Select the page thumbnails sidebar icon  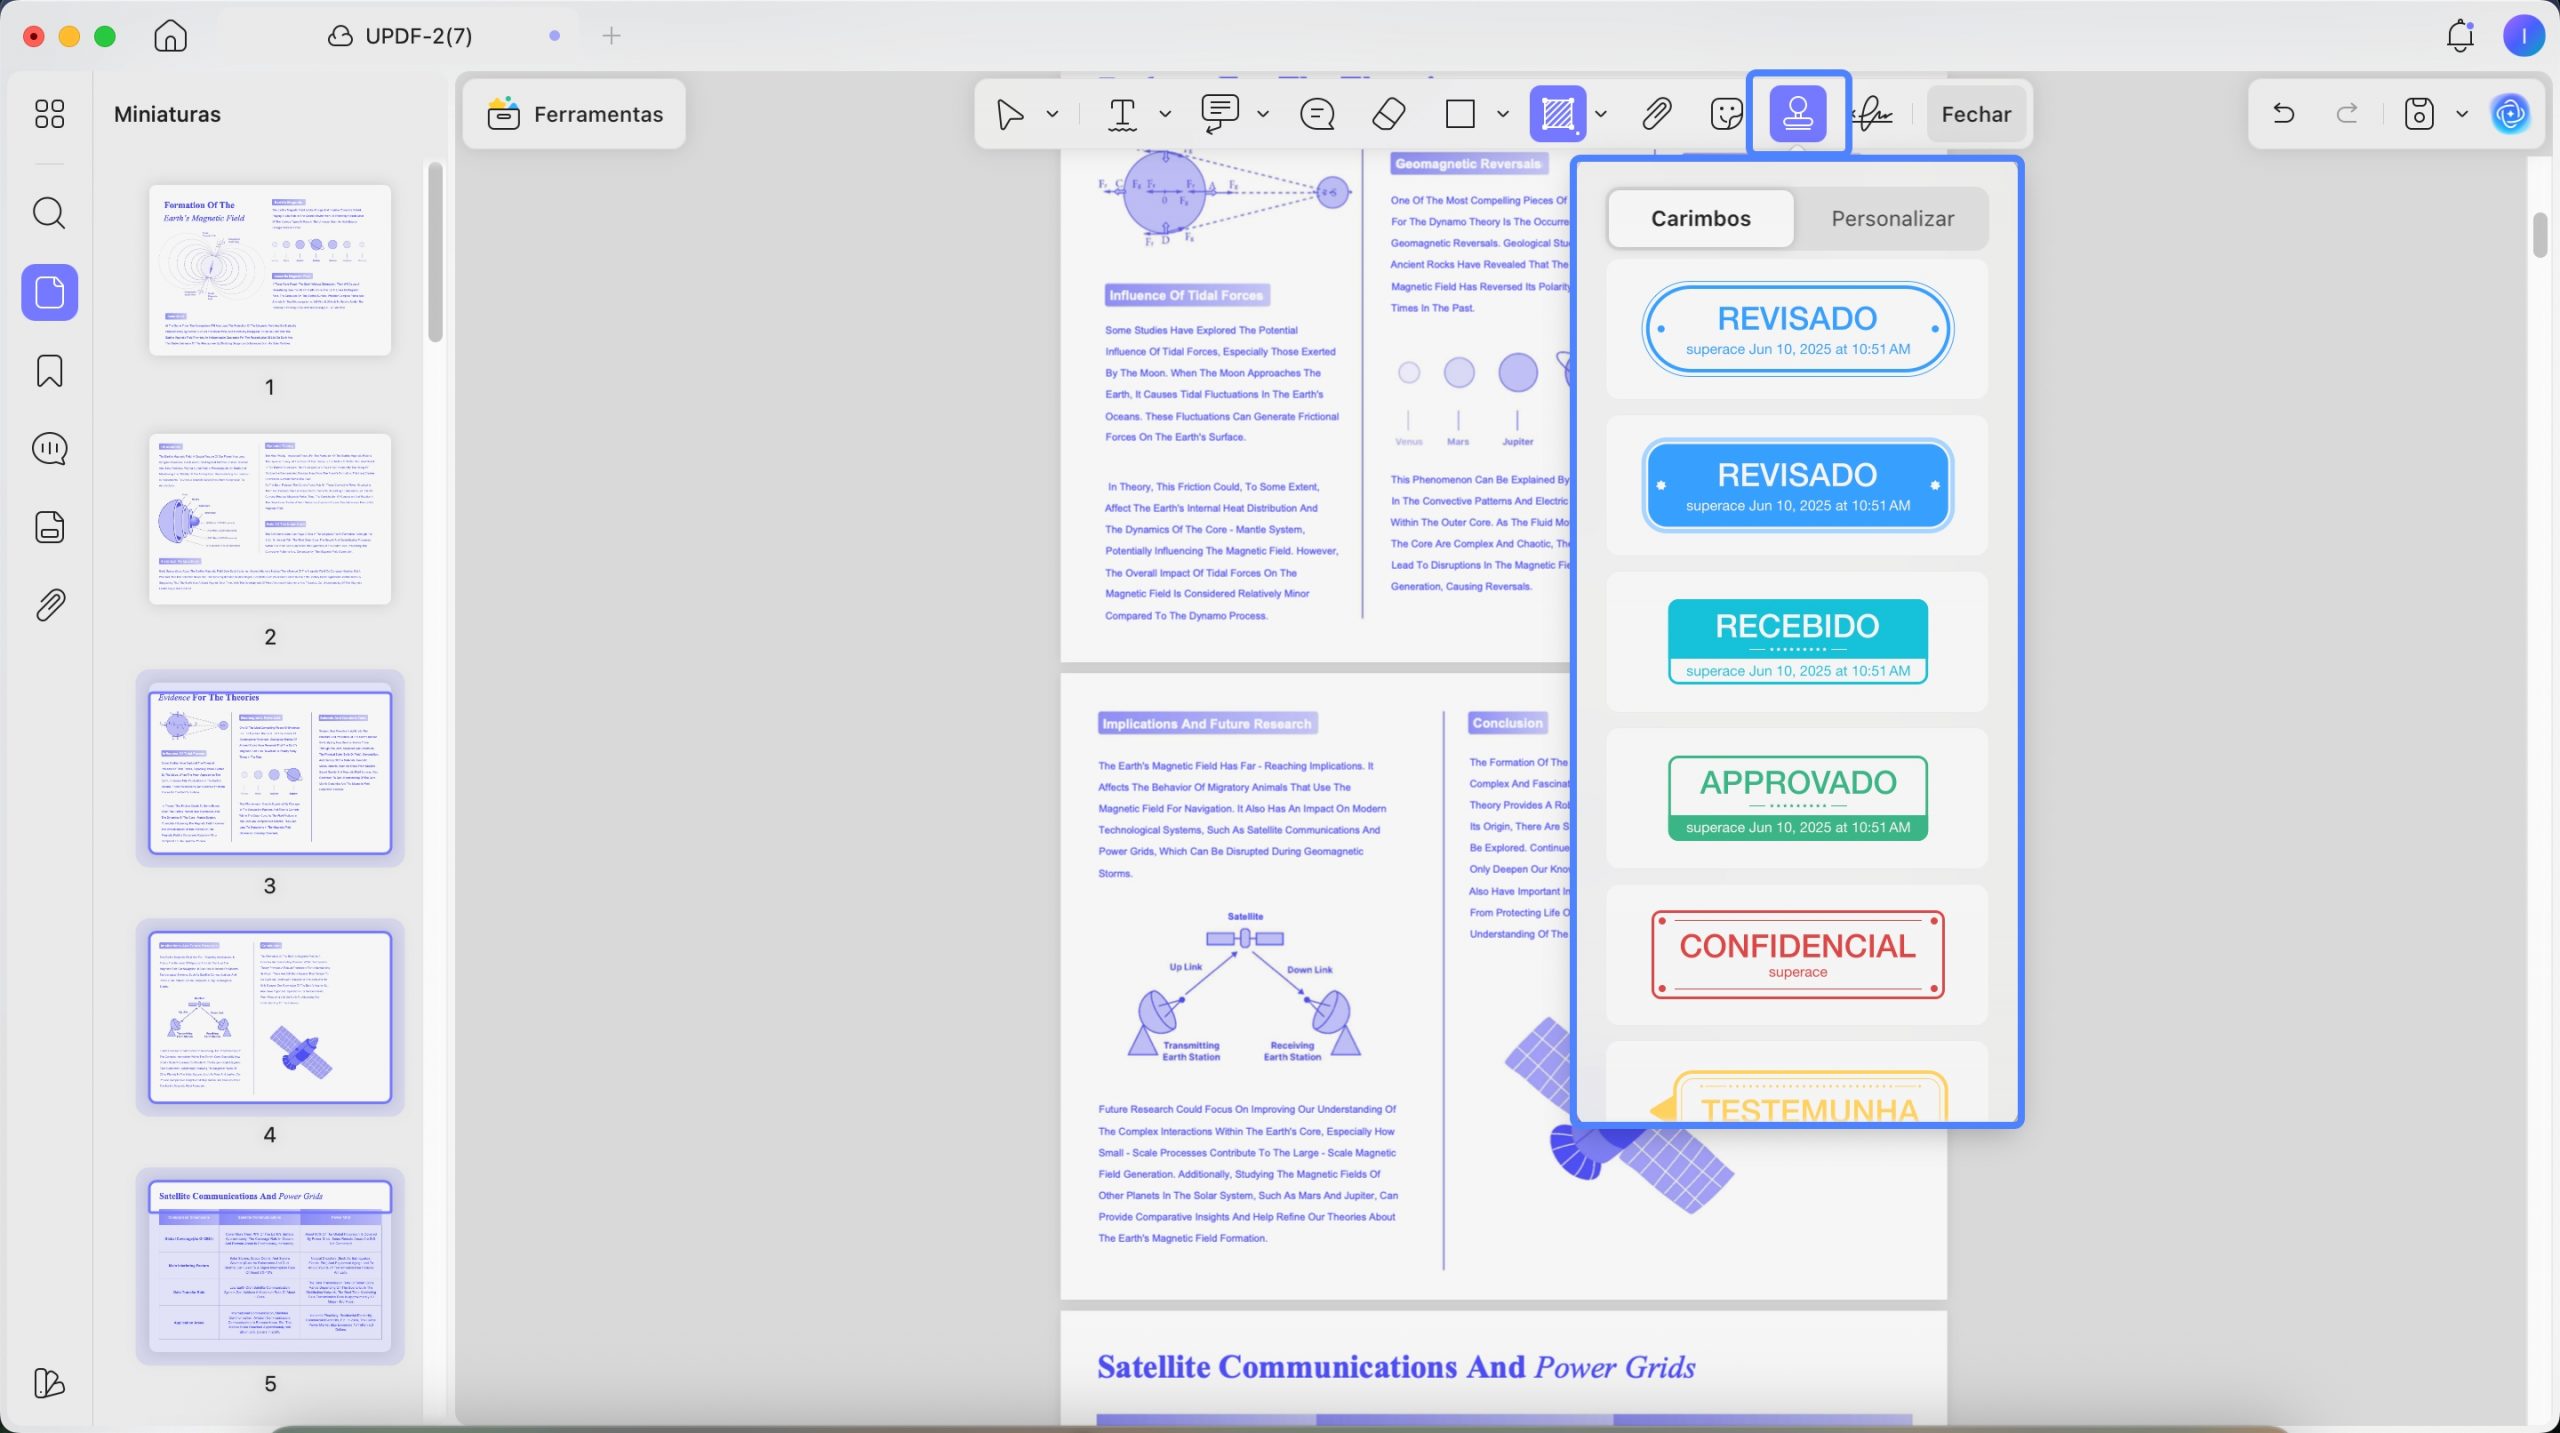click(x=50, y=292)
